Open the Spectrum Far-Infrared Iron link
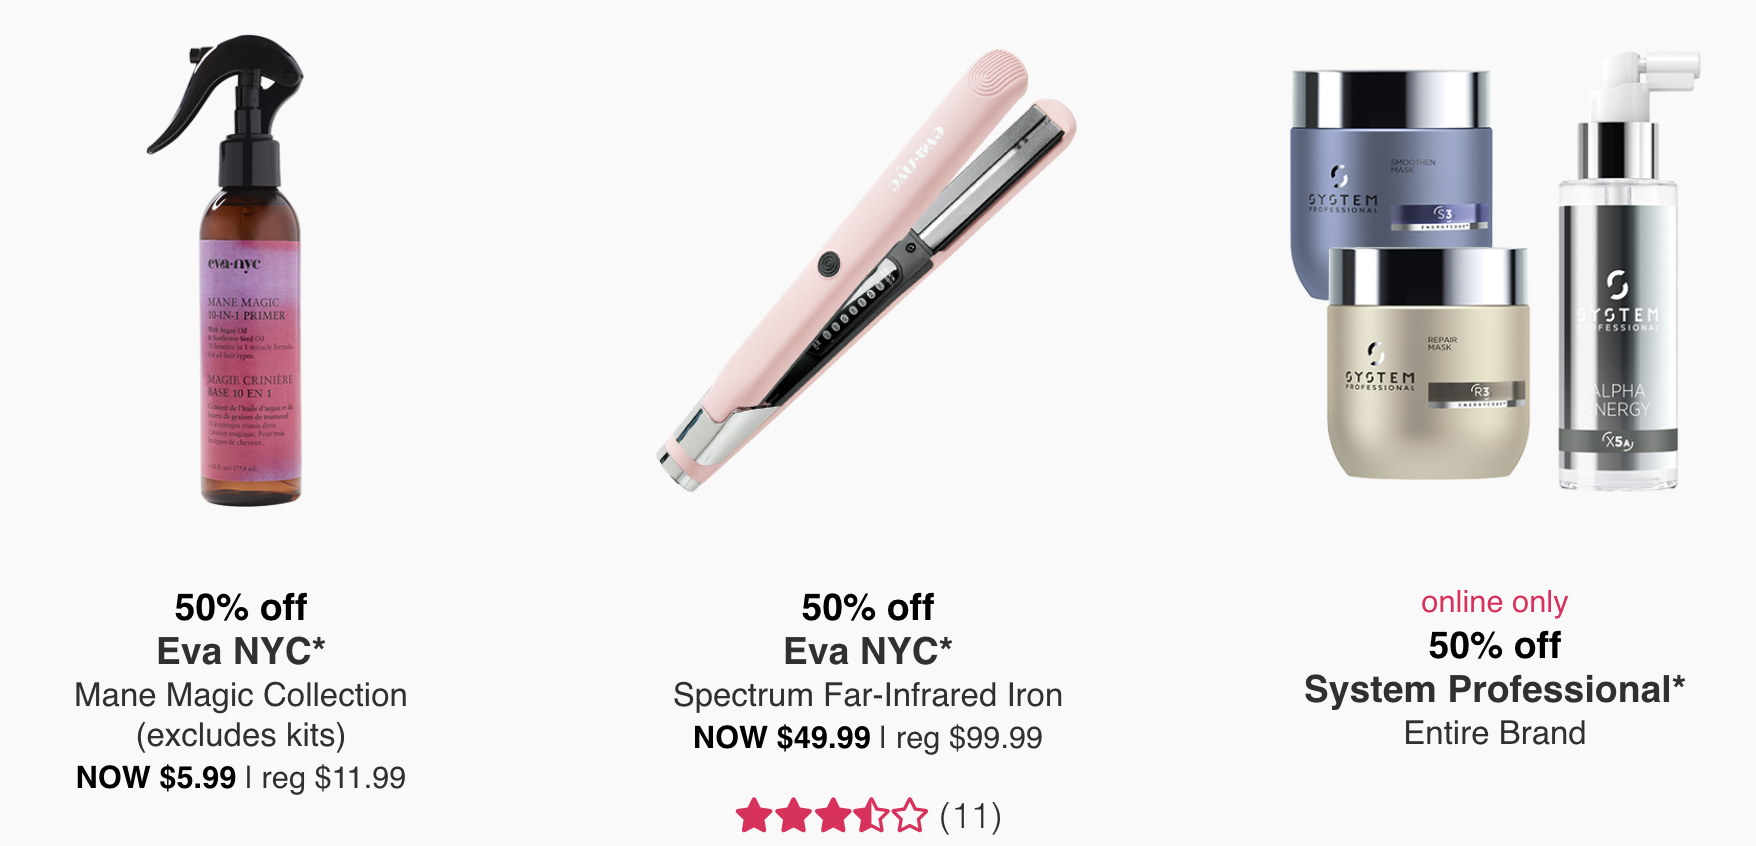The width and height of the screenshot is (1756, 846). [868, 695]
